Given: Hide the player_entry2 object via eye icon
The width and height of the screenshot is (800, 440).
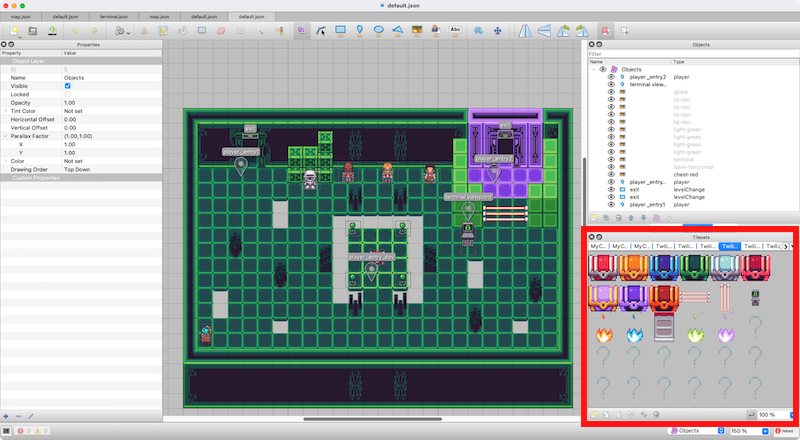Looking at the screenshot, I should pyautogui.click(x=611, y=77).
